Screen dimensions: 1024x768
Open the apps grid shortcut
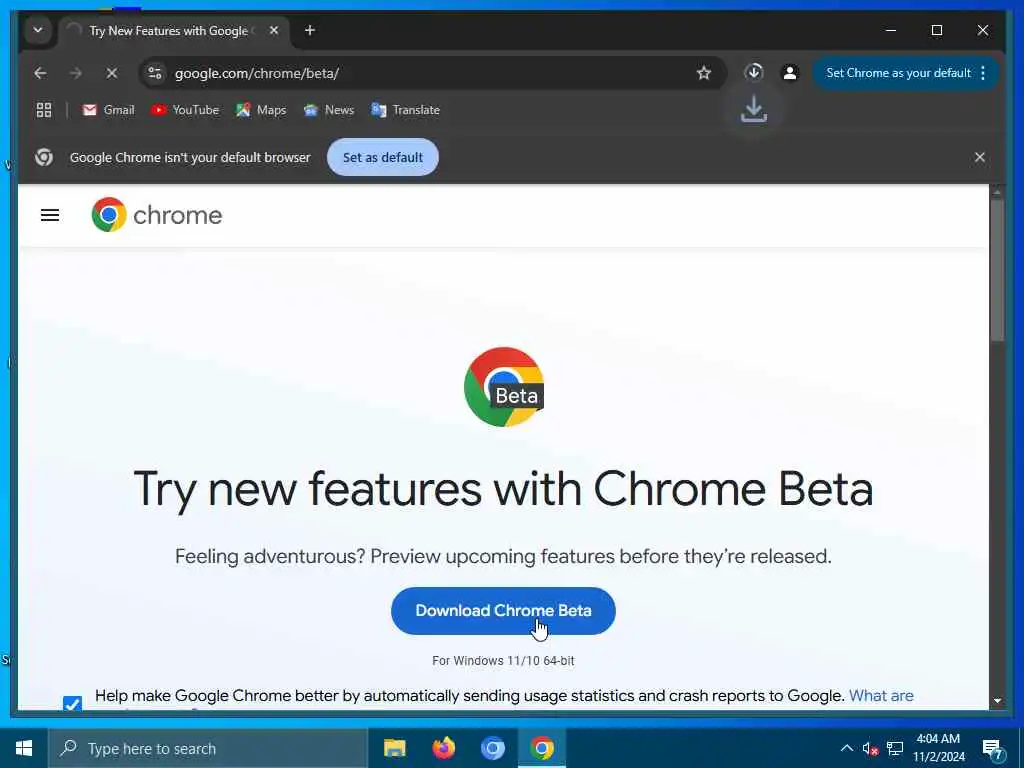44,110
